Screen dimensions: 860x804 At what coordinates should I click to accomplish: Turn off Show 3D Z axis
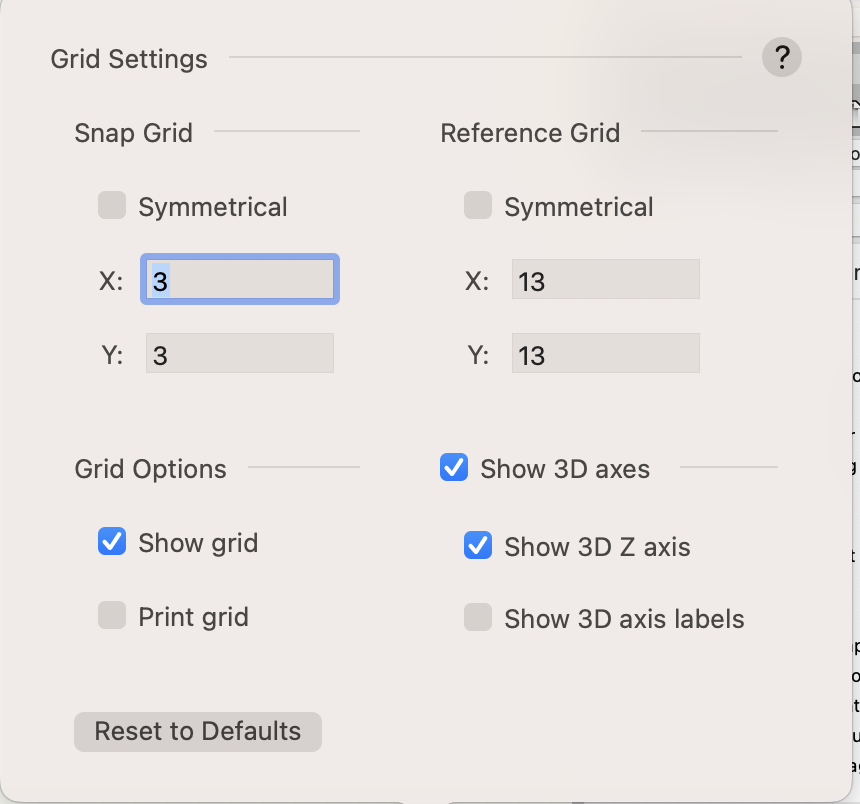(x=478, y=546)
